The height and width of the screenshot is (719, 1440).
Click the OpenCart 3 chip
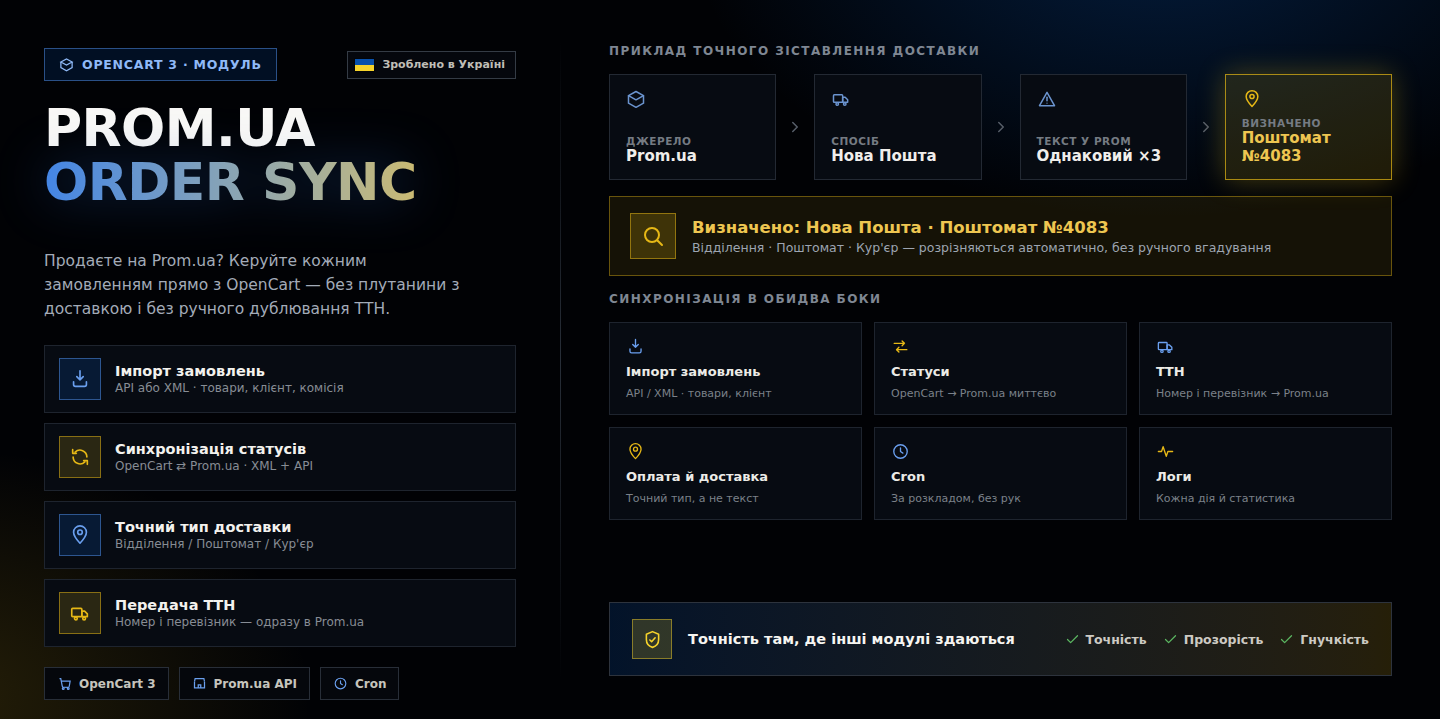[x=106, y=684]
